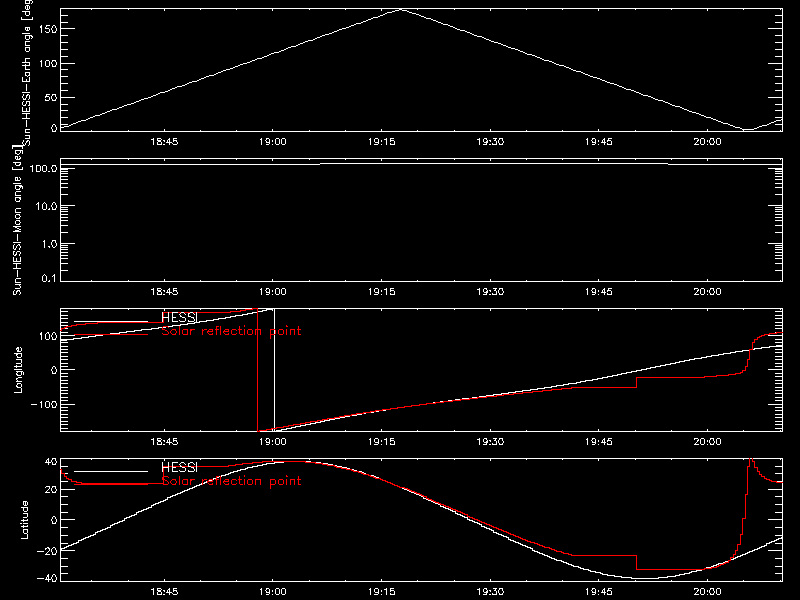
Task: Click the 100.0 tick on Moon angle plot
Action: click(x=43, y=168)
